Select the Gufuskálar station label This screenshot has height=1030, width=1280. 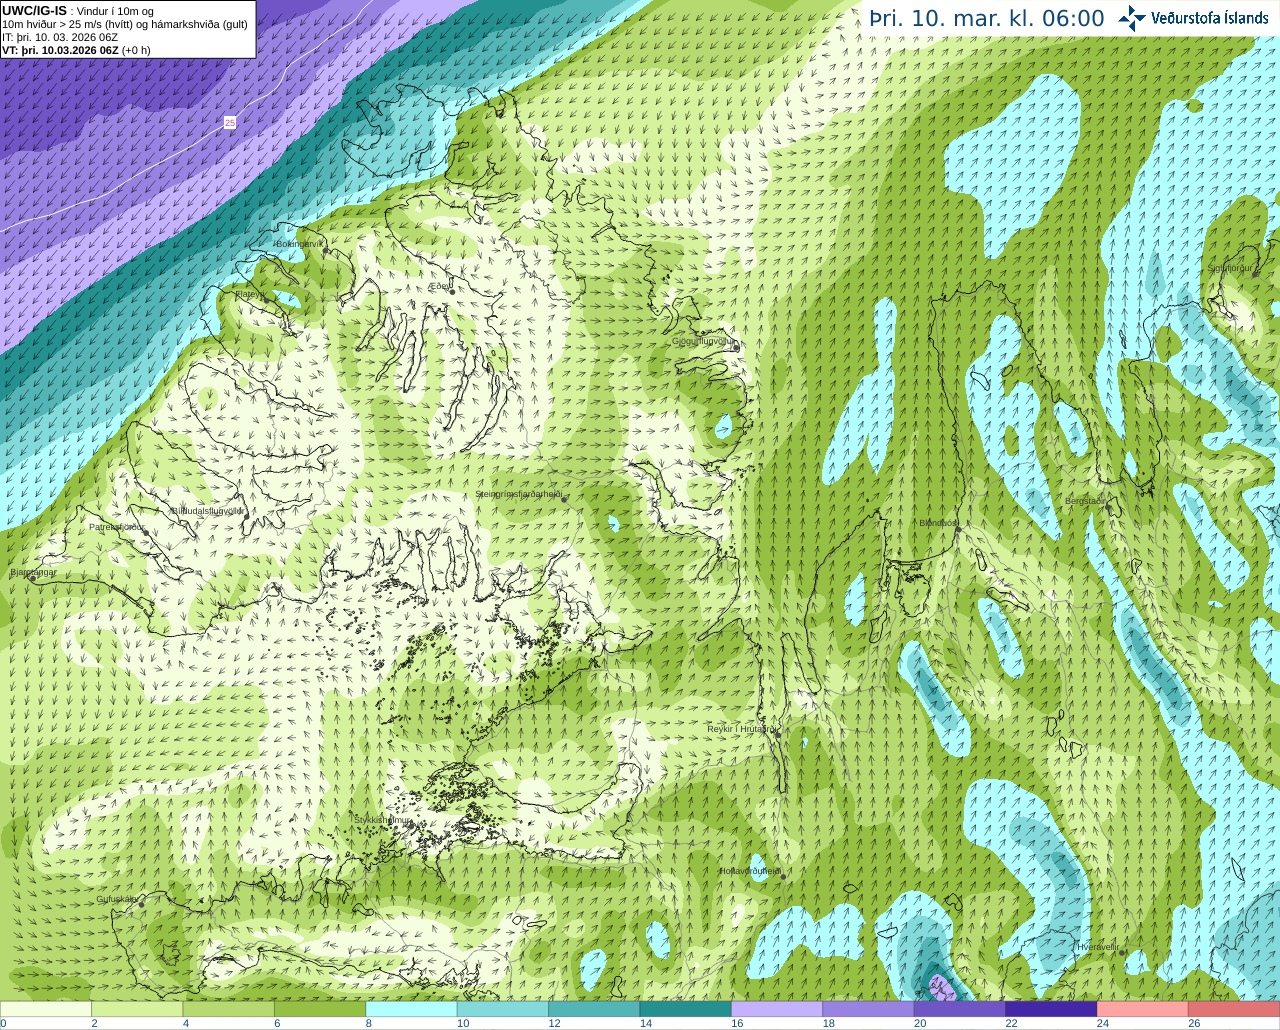click(x=117, y=899)
